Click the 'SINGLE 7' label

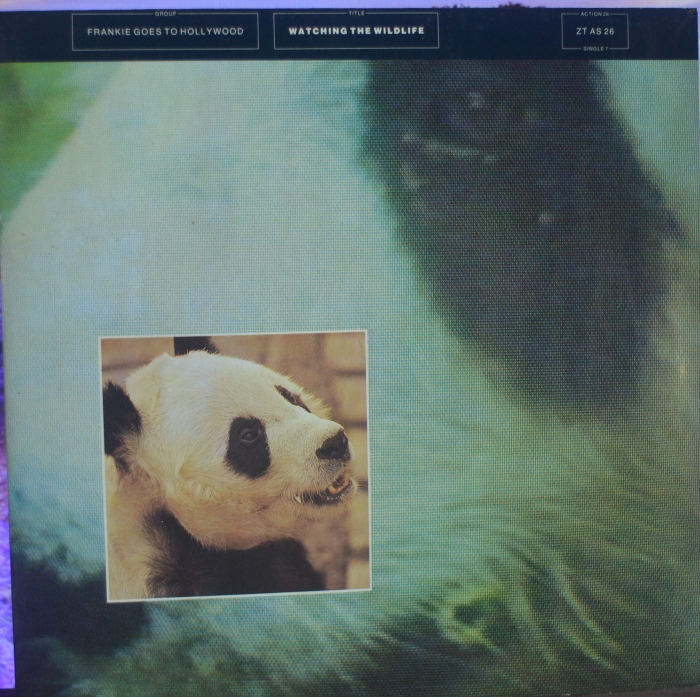tap(595, 49)
